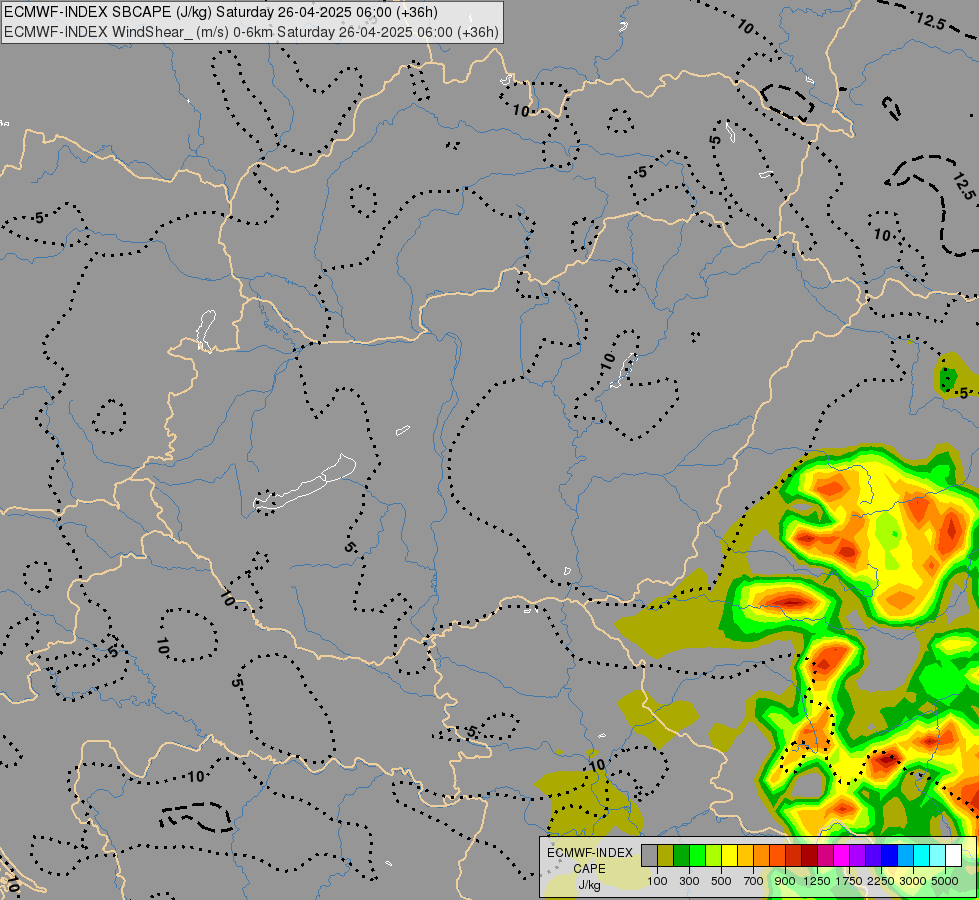Click the pure blue legend swatch
979x900 pixels.
point(889,855)
